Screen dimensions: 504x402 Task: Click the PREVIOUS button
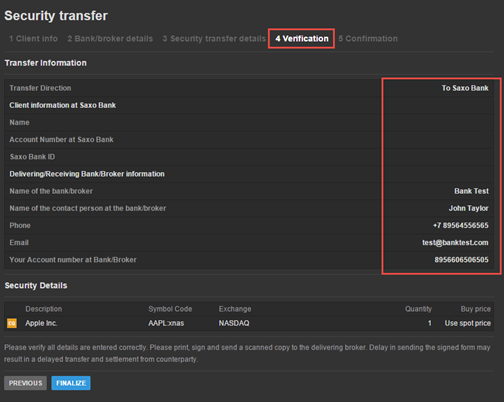tap(25, 383)
